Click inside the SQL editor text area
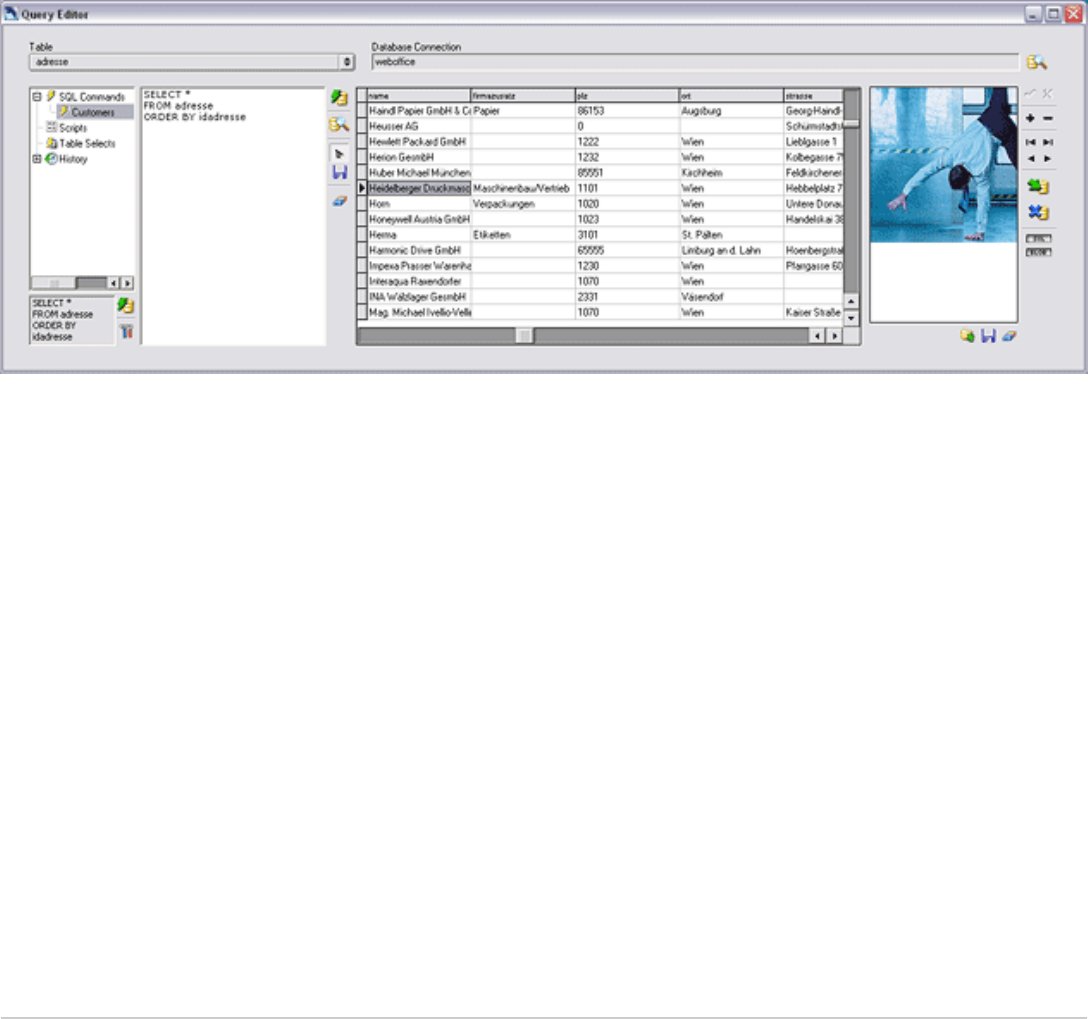The width and height of the screenshot is (1088, 1019). tap(233, 216)
